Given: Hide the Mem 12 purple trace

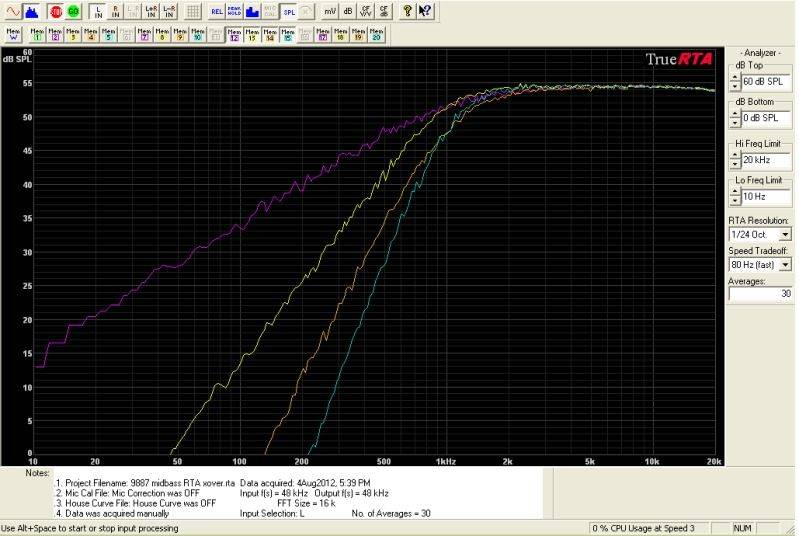Looking at the screenshot, I should pyautogui.click(x=234, y=35).
